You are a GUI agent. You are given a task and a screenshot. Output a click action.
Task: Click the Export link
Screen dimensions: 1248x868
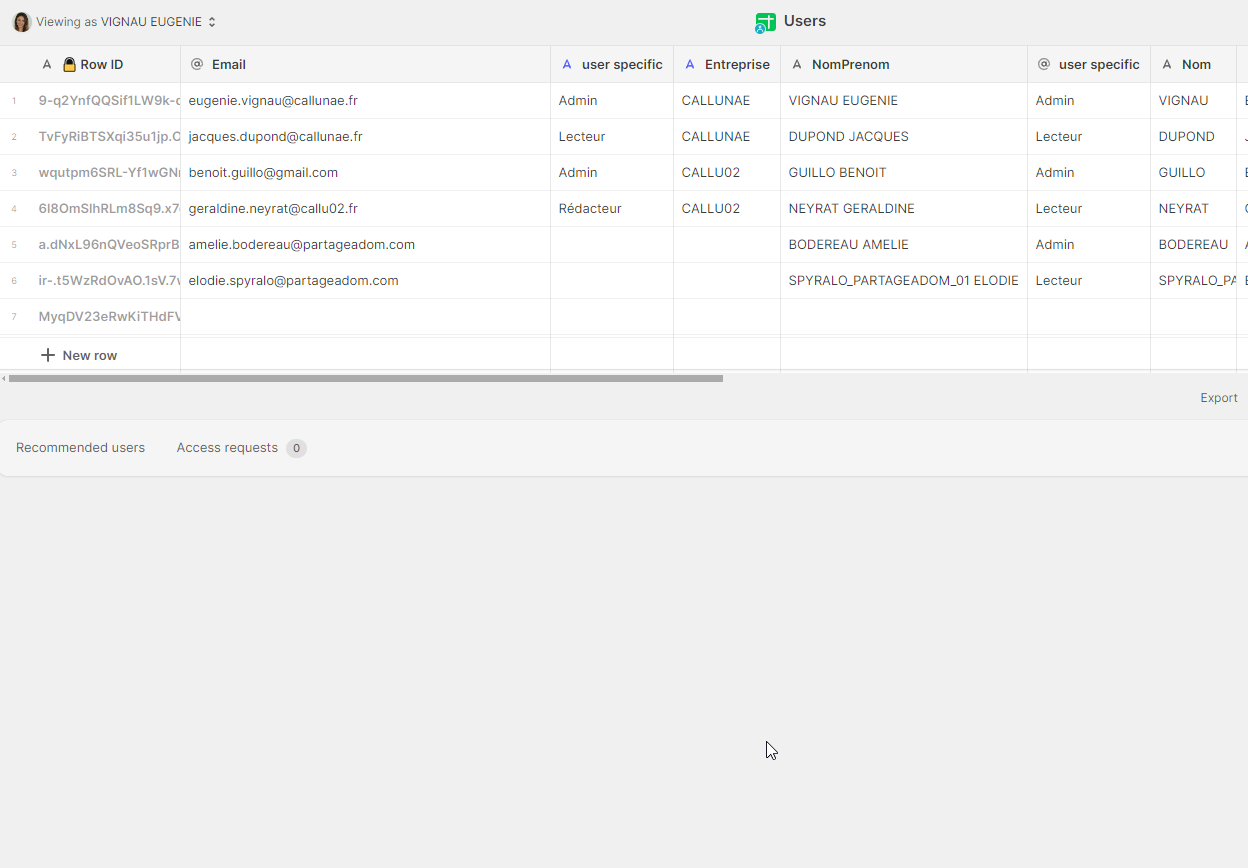tap(1218, 398)
